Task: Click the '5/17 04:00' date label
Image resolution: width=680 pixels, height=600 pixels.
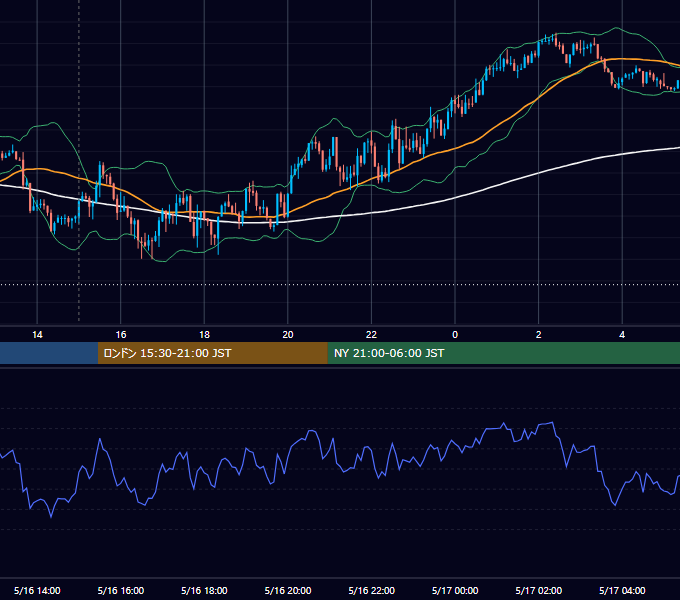Action: tap(622, 590)
